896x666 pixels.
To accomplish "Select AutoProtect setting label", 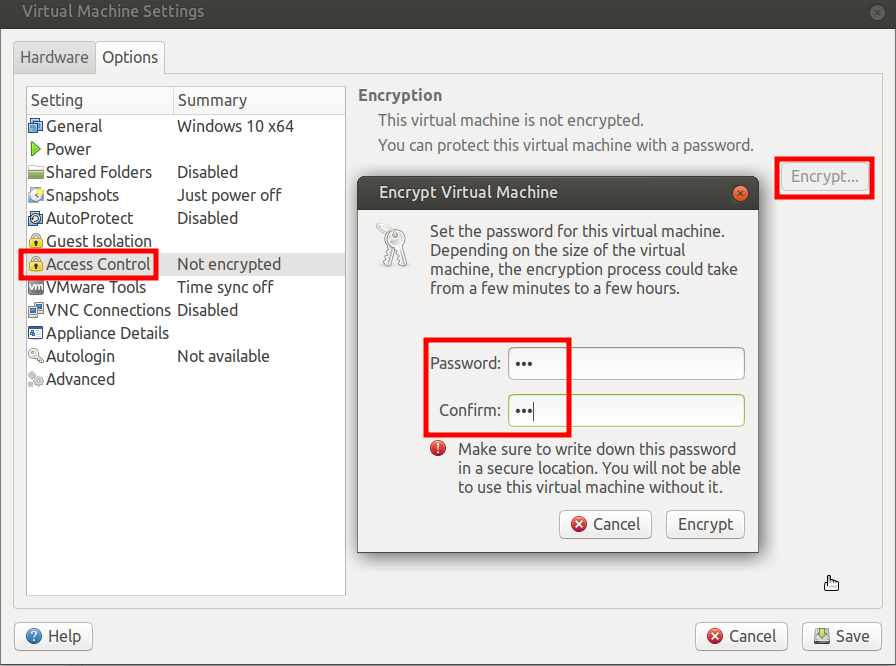I will tap(90, 218).
